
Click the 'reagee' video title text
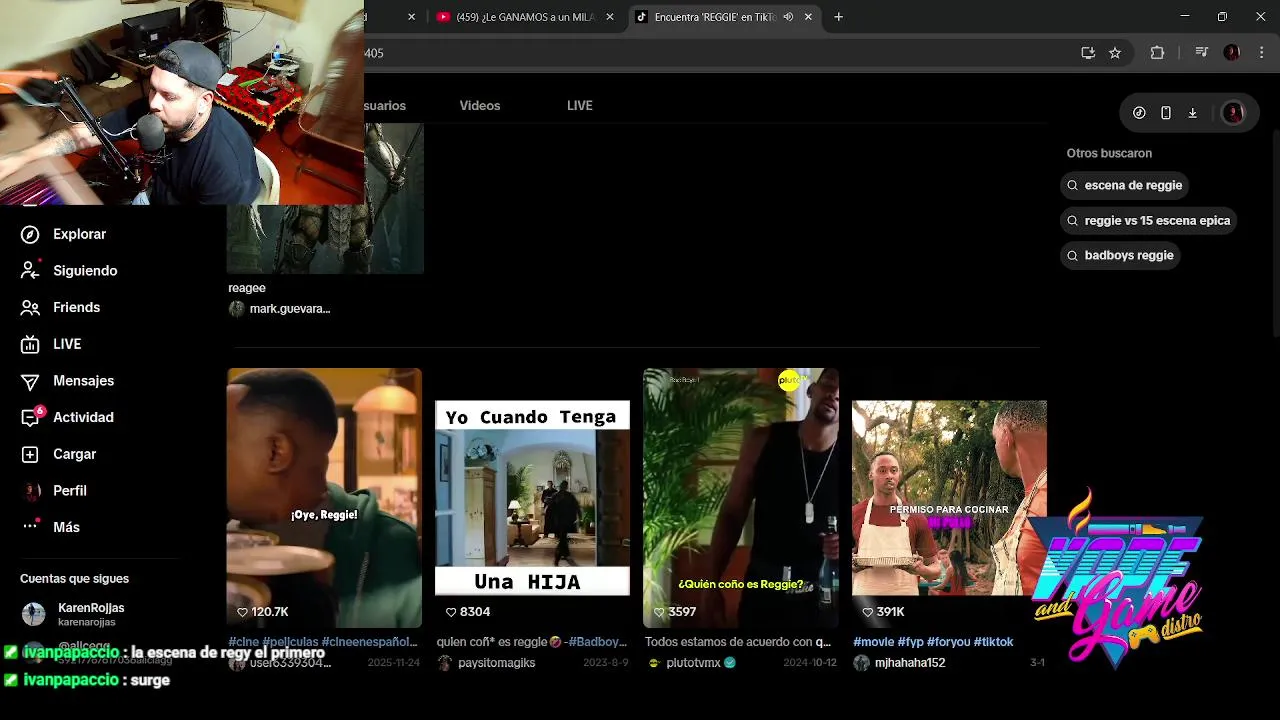(x=247, y=288)
